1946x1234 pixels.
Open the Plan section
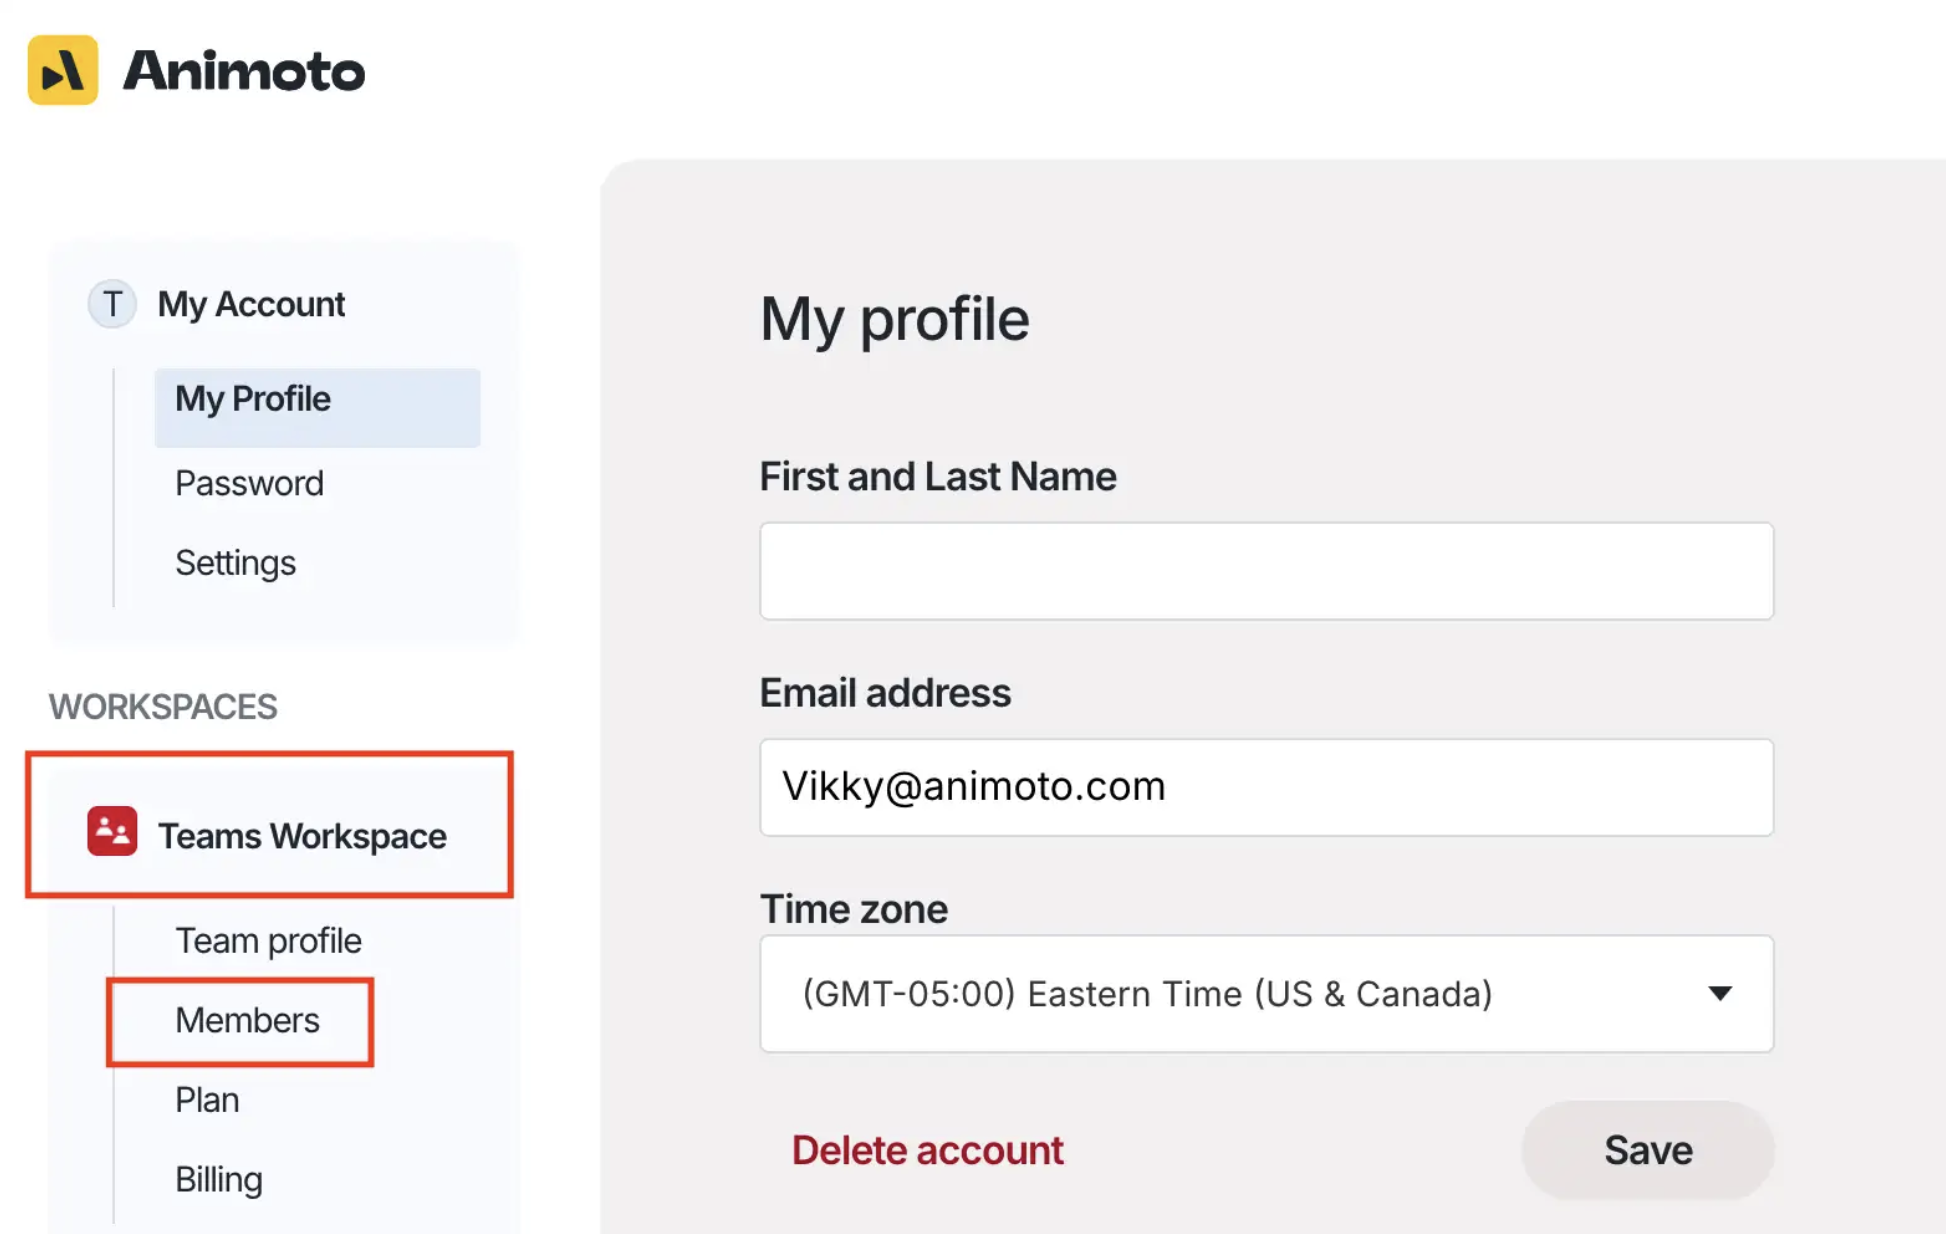[207, 1100]
